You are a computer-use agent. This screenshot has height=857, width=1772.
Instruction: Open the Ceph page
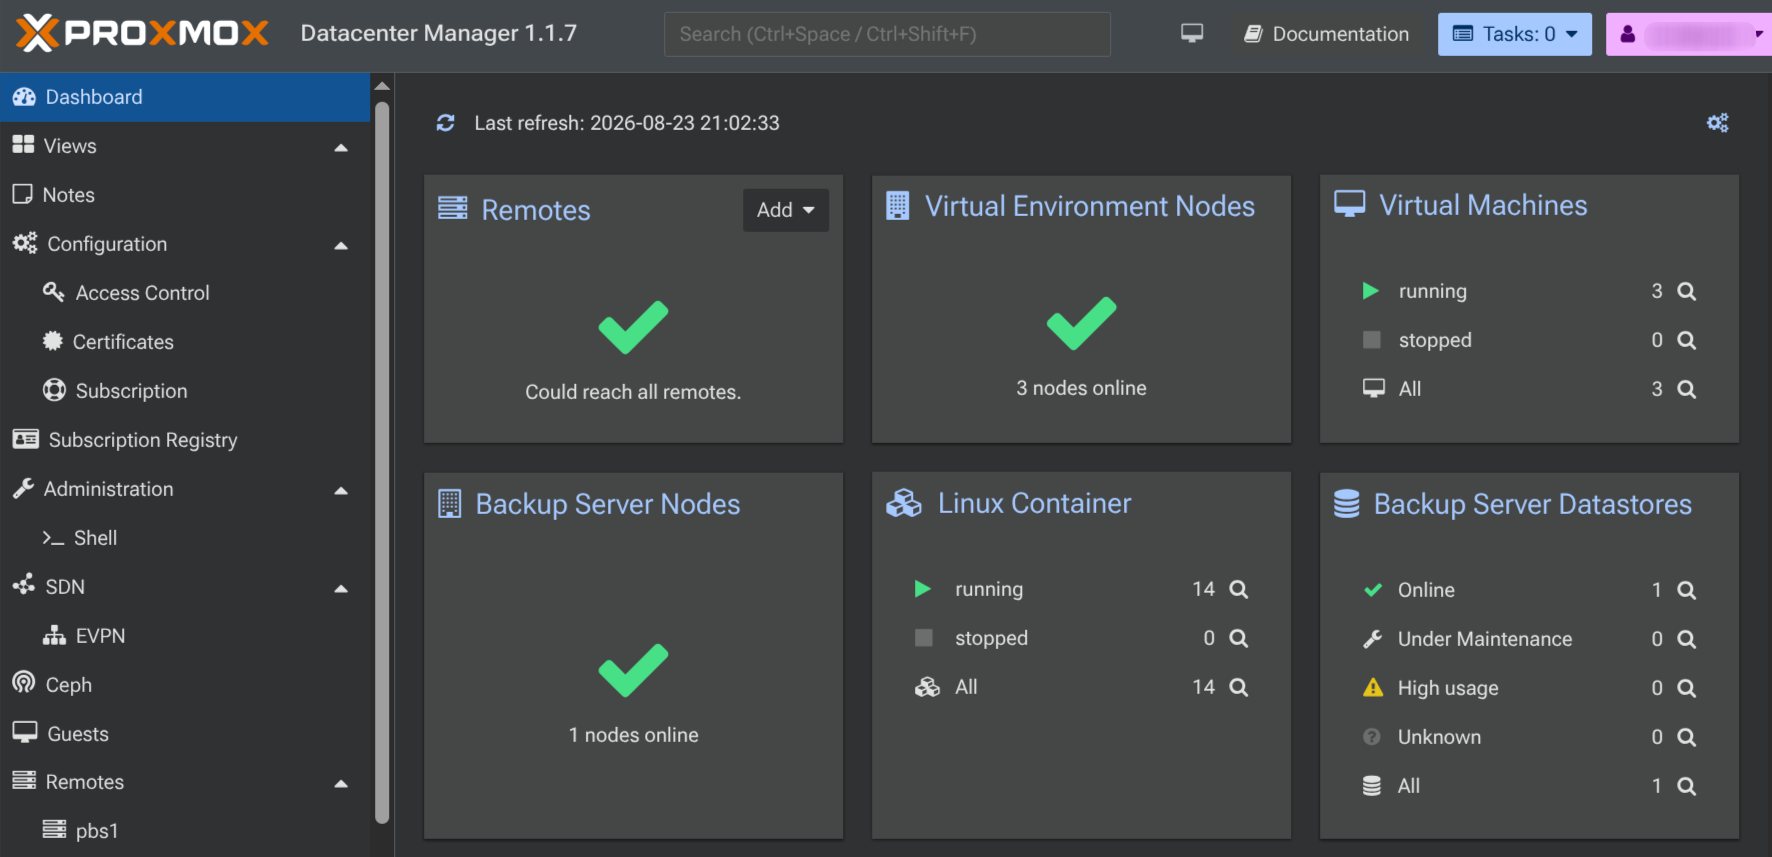185,685
